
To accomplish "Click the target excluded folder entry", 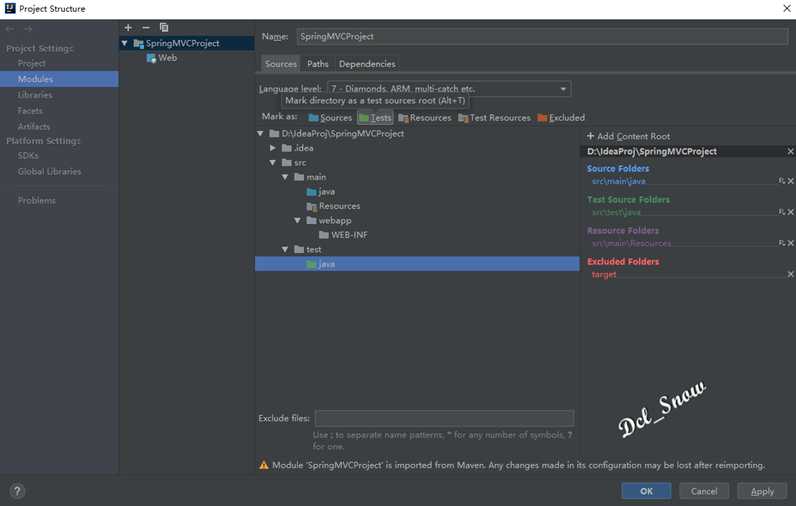I will point(604,274).
